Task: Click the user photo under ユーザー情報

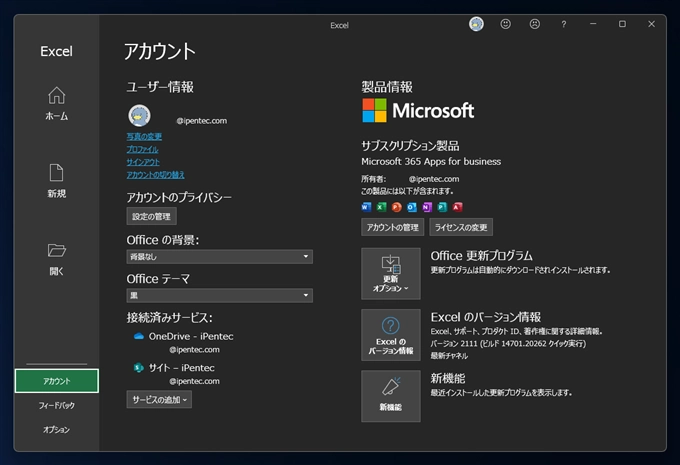Action: click(139, 115)
